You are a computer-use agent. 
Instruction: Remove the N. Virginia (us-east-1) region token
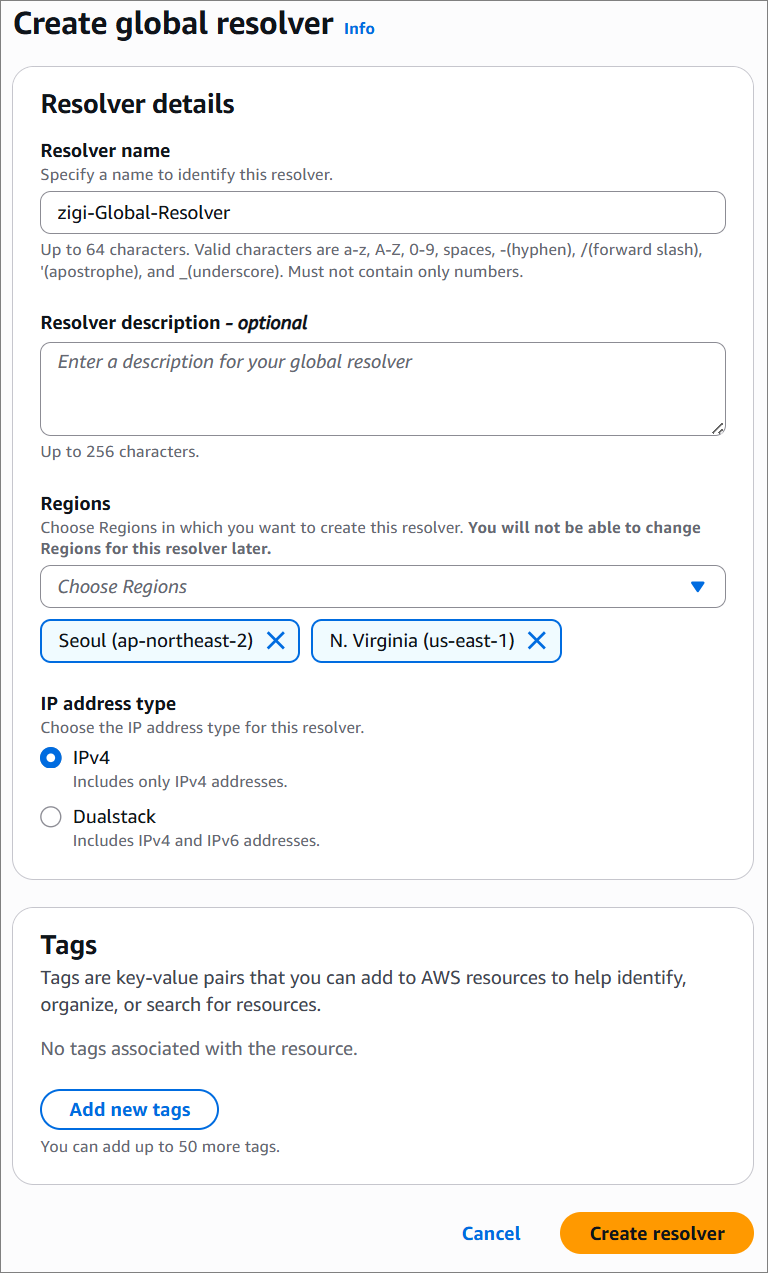(537, 641)
